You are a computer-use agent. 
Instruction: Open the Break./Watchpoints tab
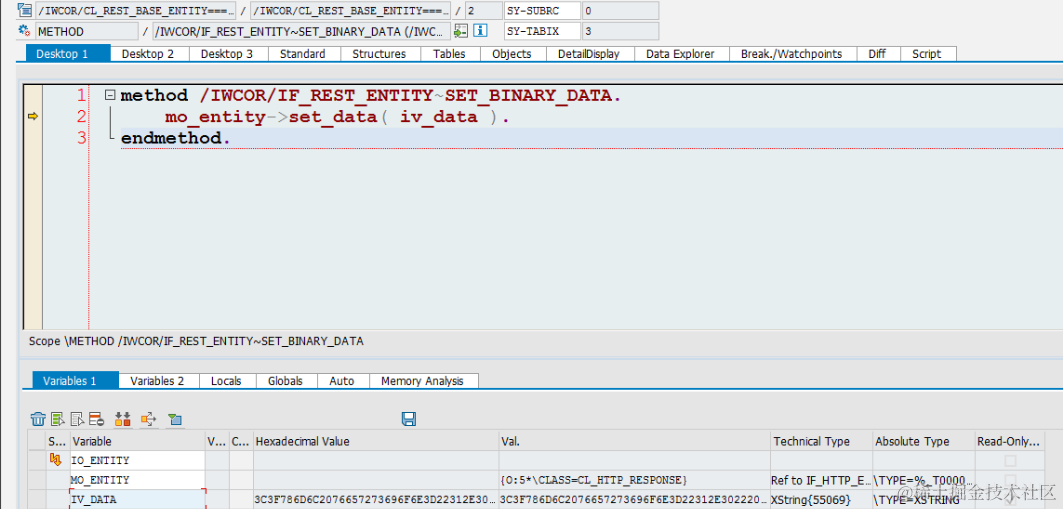[791, 54]
